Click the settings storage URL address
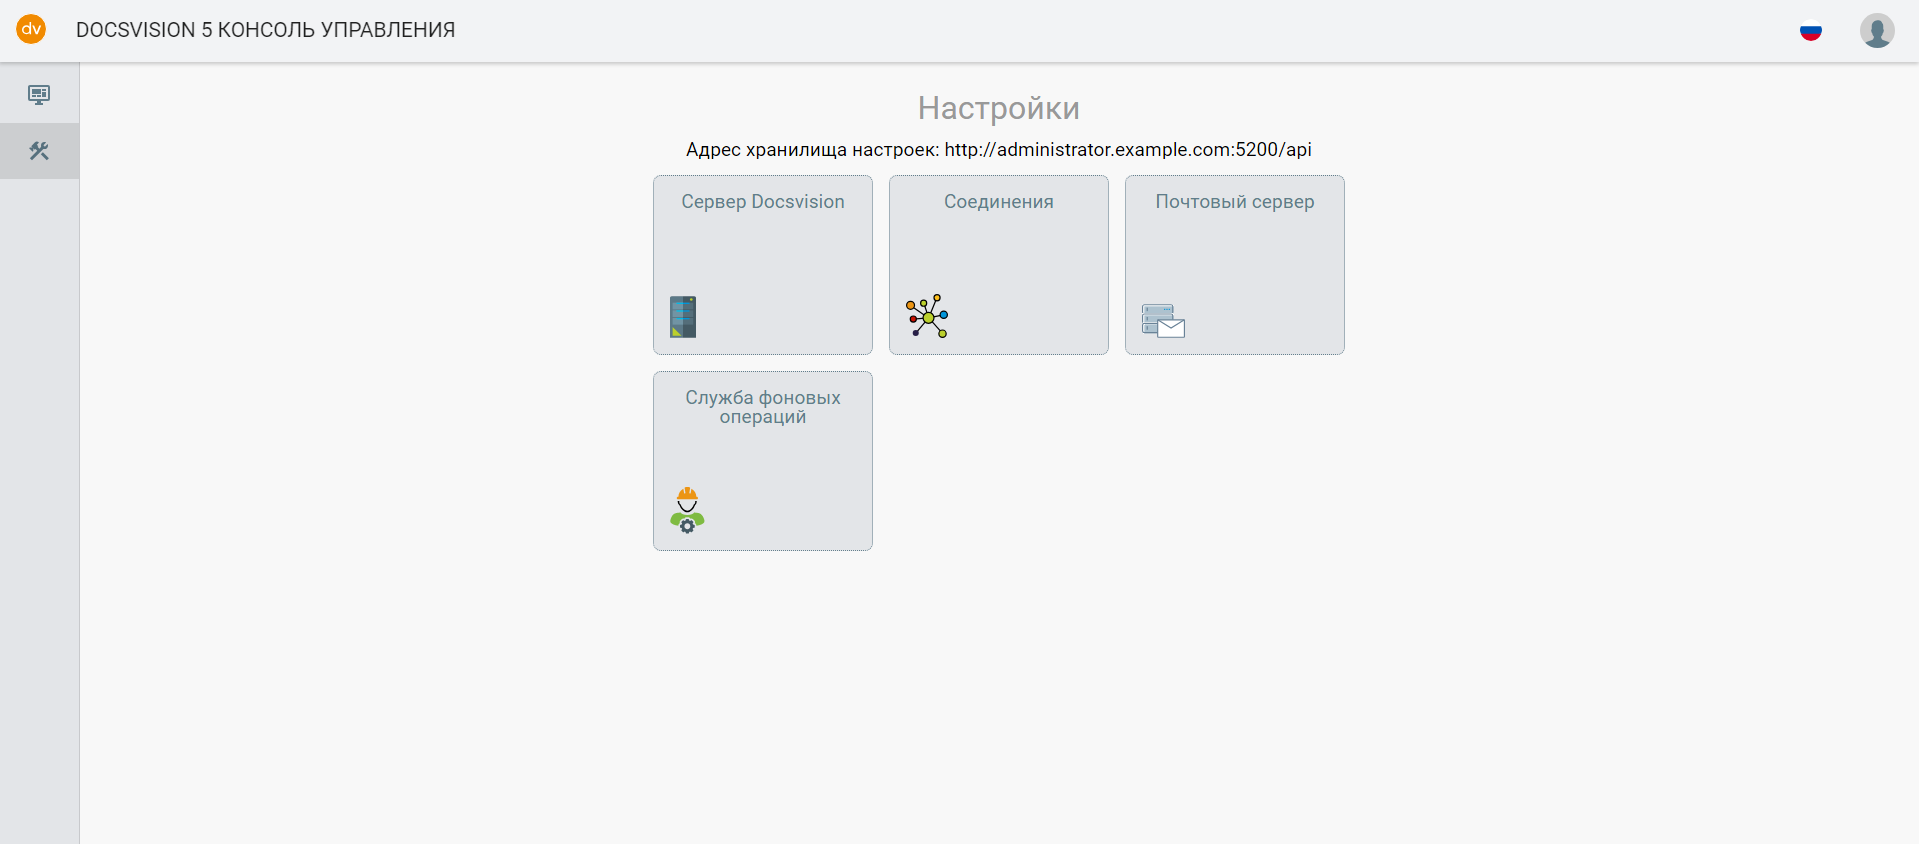Viewport: 1919px width, 844px height. (1127, 150)
